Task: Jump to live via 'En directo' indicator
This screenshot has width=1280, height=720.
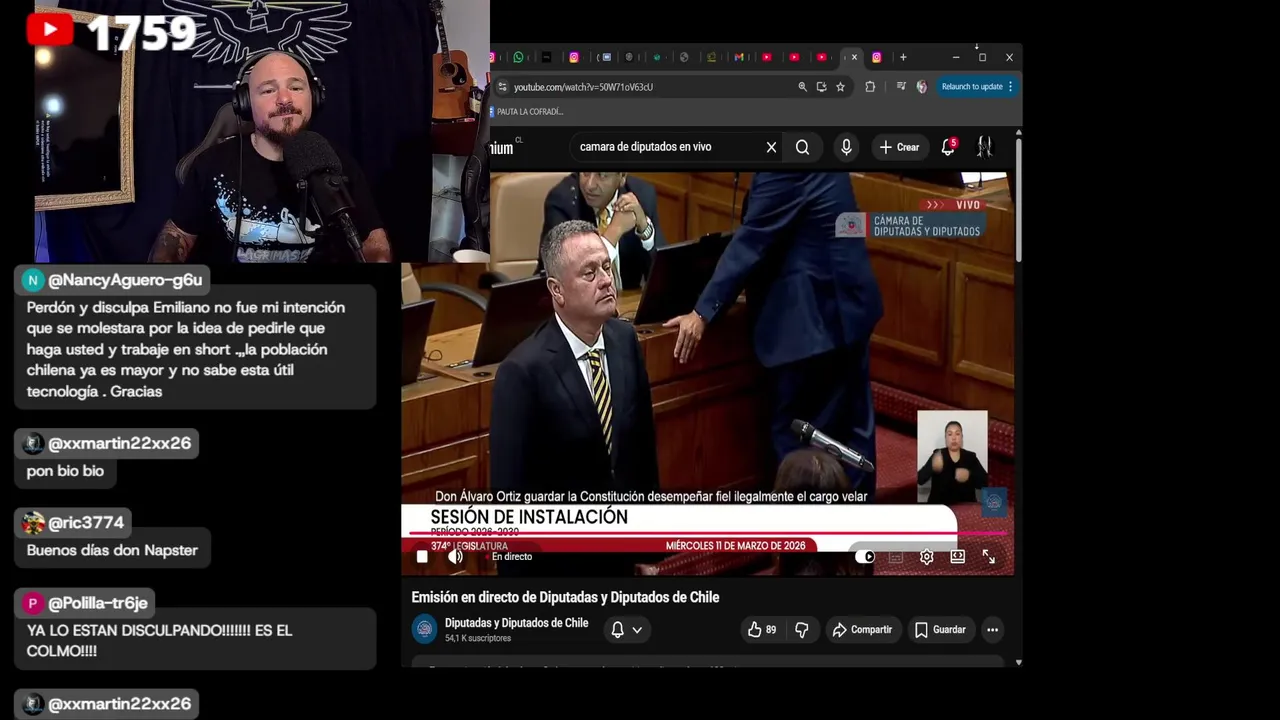Action: [509, 557]
